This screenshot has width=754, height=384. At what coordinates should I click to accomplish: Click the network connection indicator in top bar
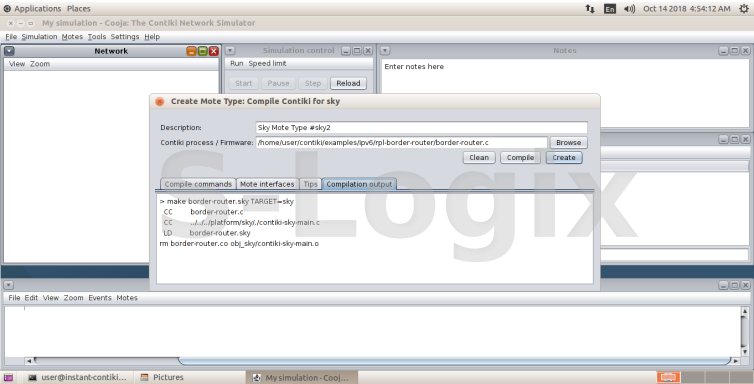coord(590,9)
